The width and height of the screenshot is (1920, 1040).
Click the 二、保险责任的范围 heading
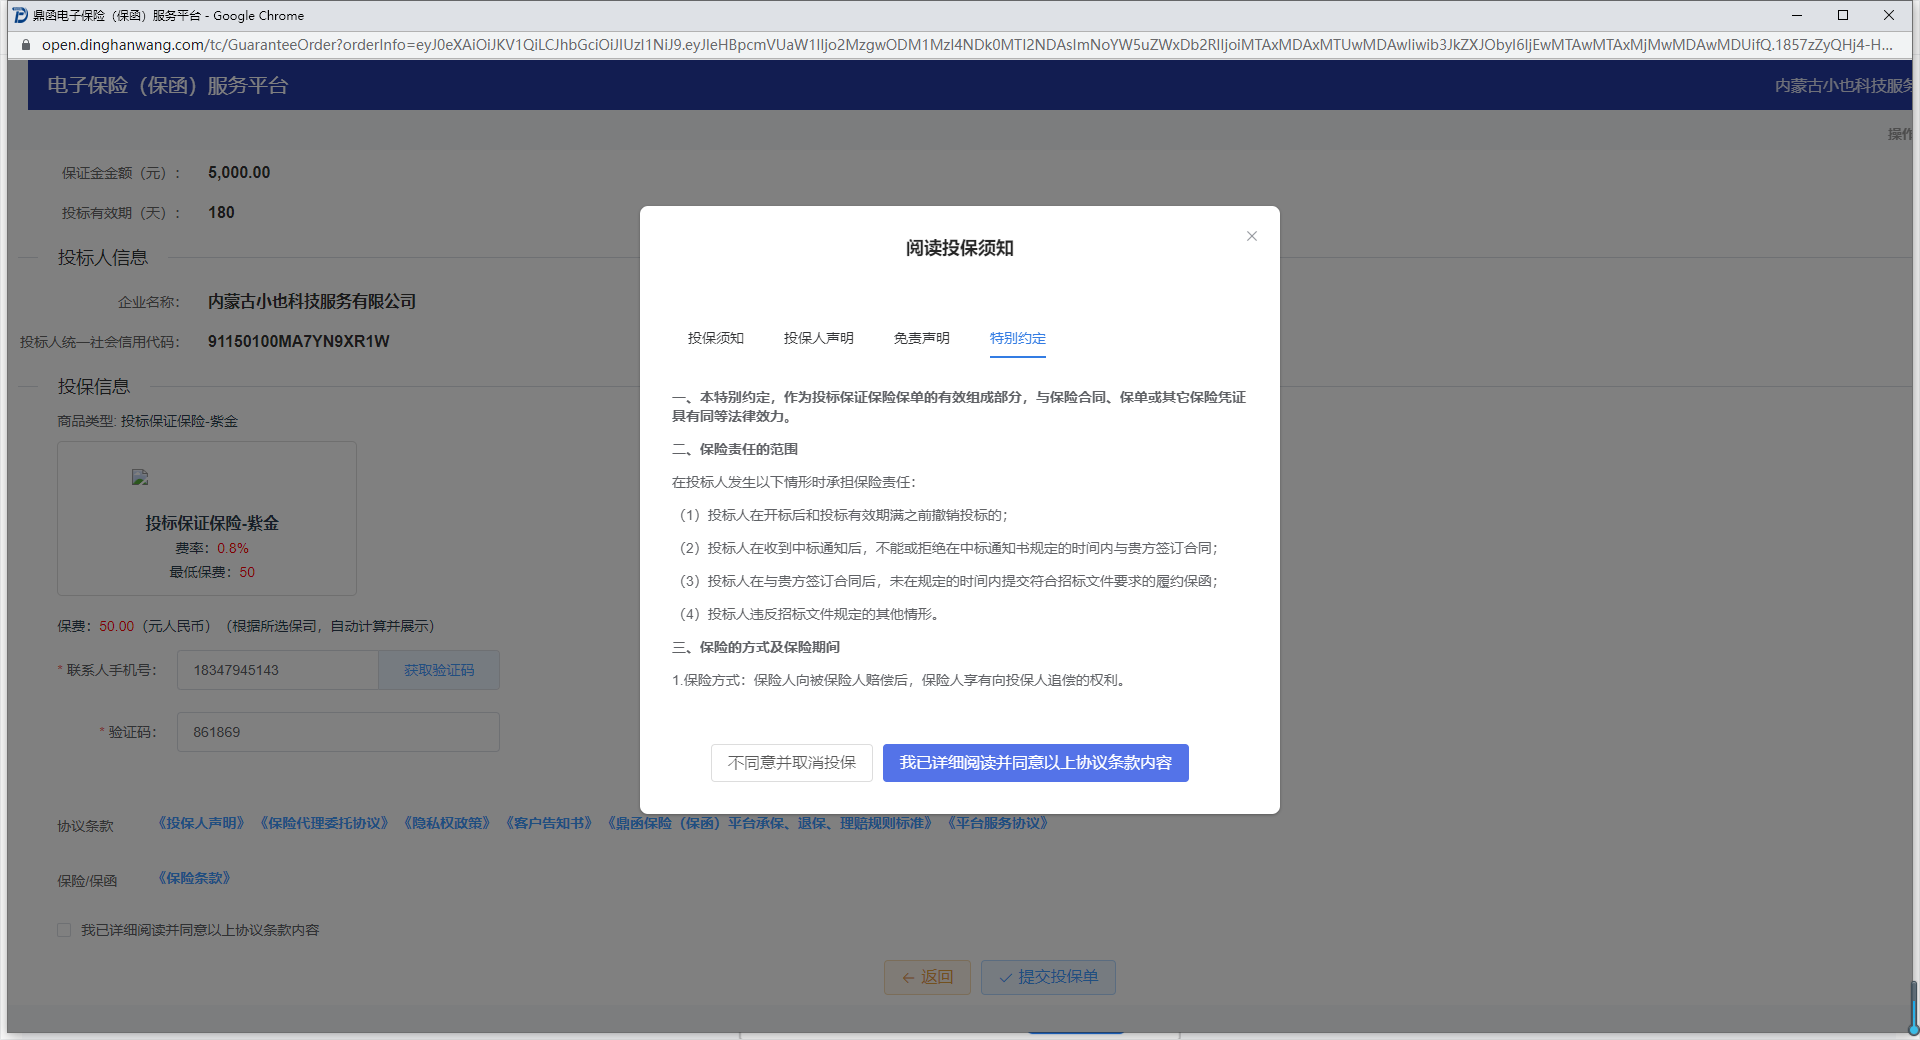735,449
